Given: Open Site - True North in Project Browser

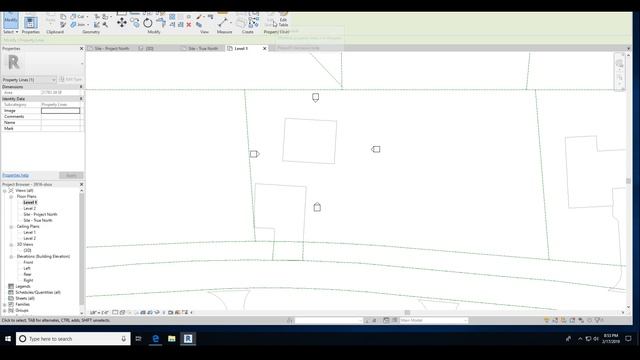Looking at the screenshot, I should (38, 220).
